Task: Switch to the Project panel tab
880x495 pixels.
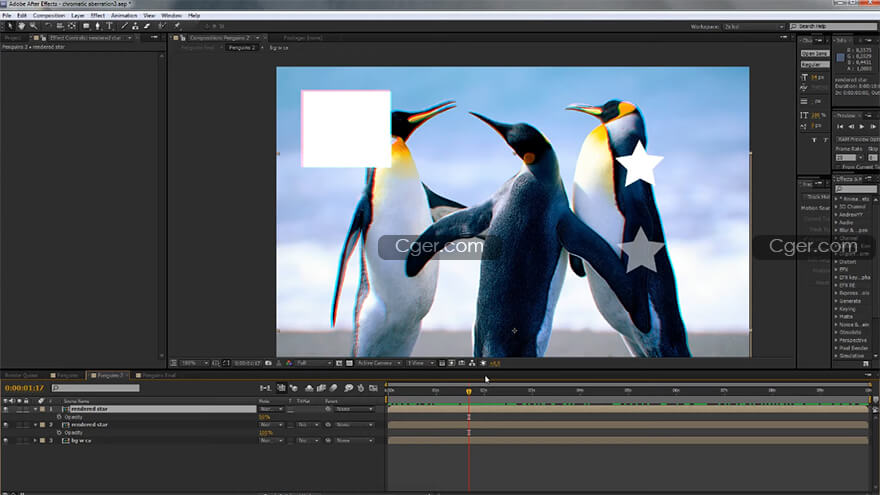Action: 12,38
